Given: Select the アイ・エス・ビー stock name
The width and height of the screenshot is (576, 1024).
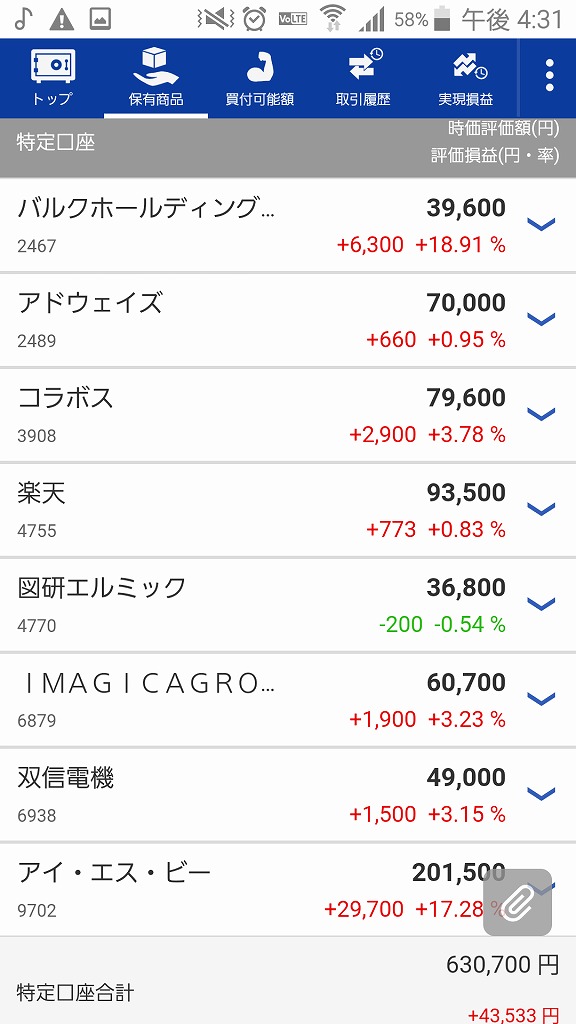Looking at the screenshot, I should [115, 873].
